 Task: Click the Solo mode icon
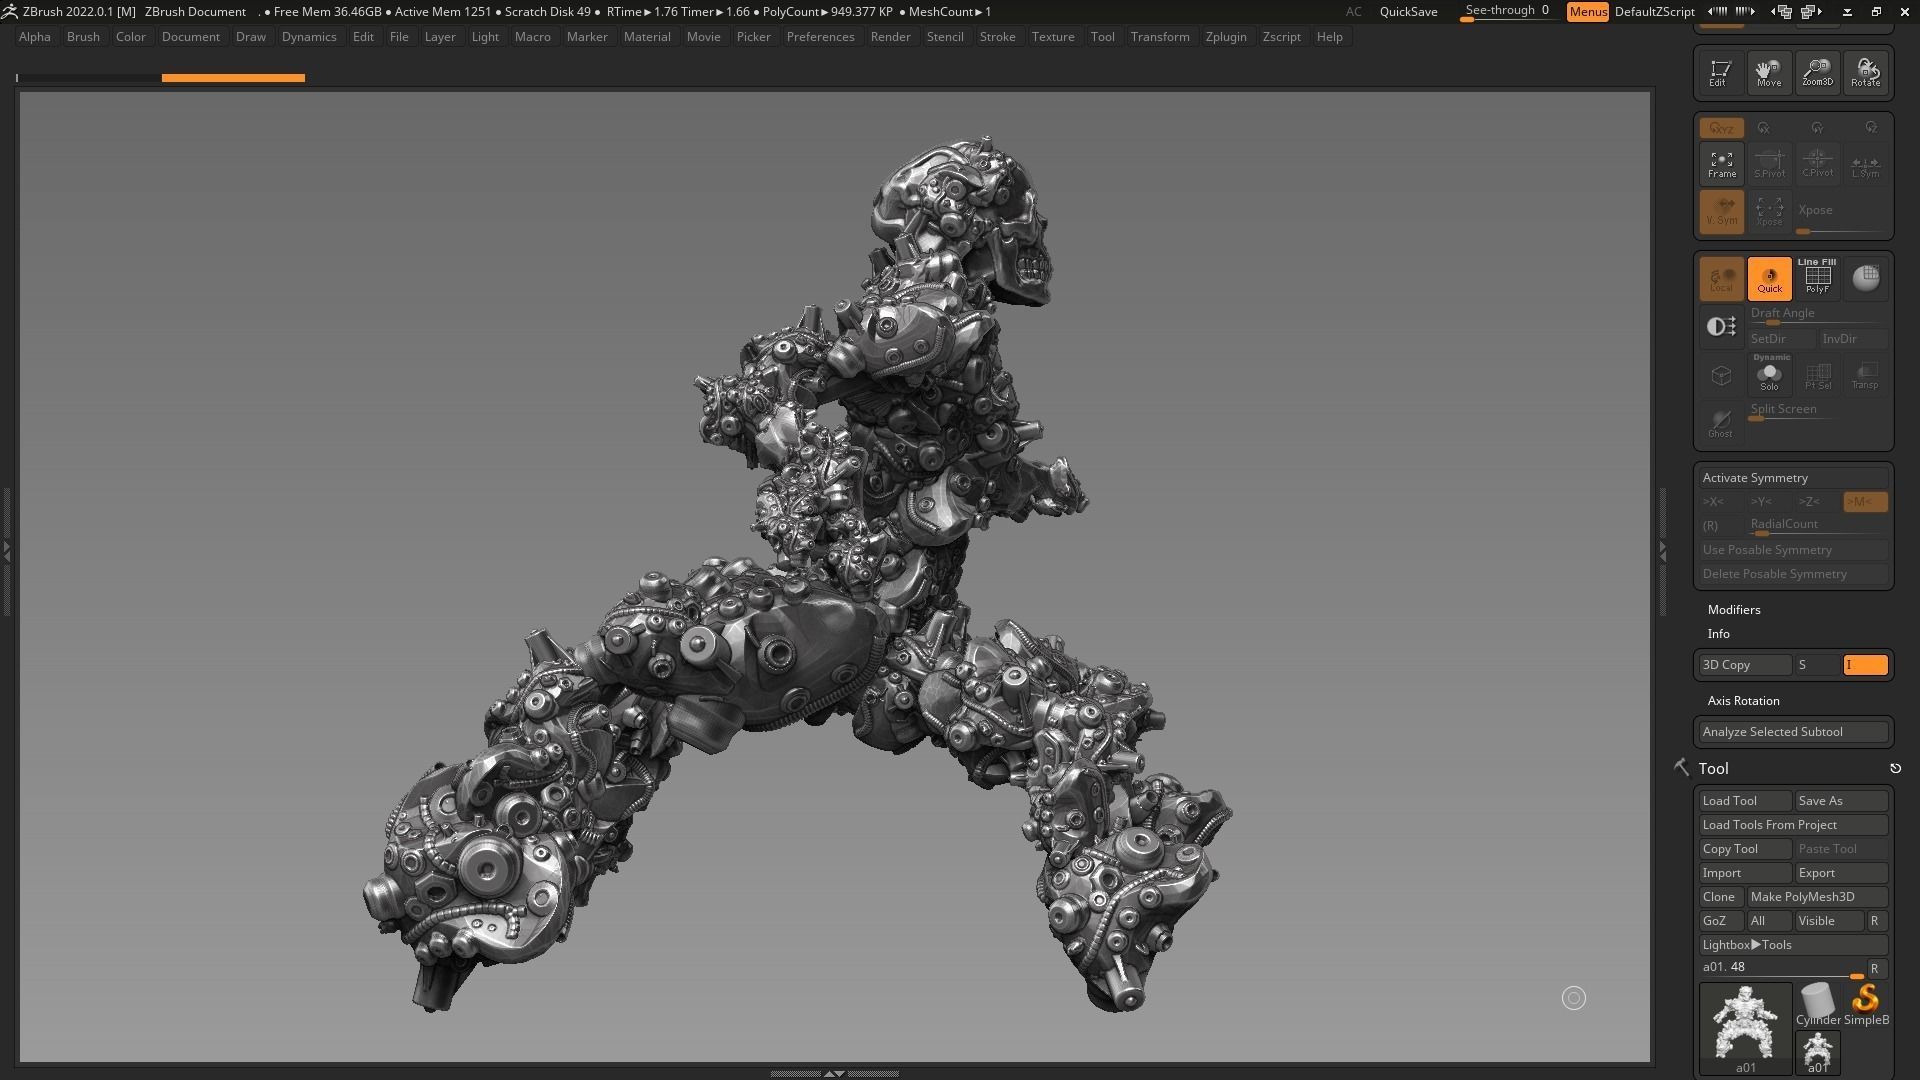1769,375
